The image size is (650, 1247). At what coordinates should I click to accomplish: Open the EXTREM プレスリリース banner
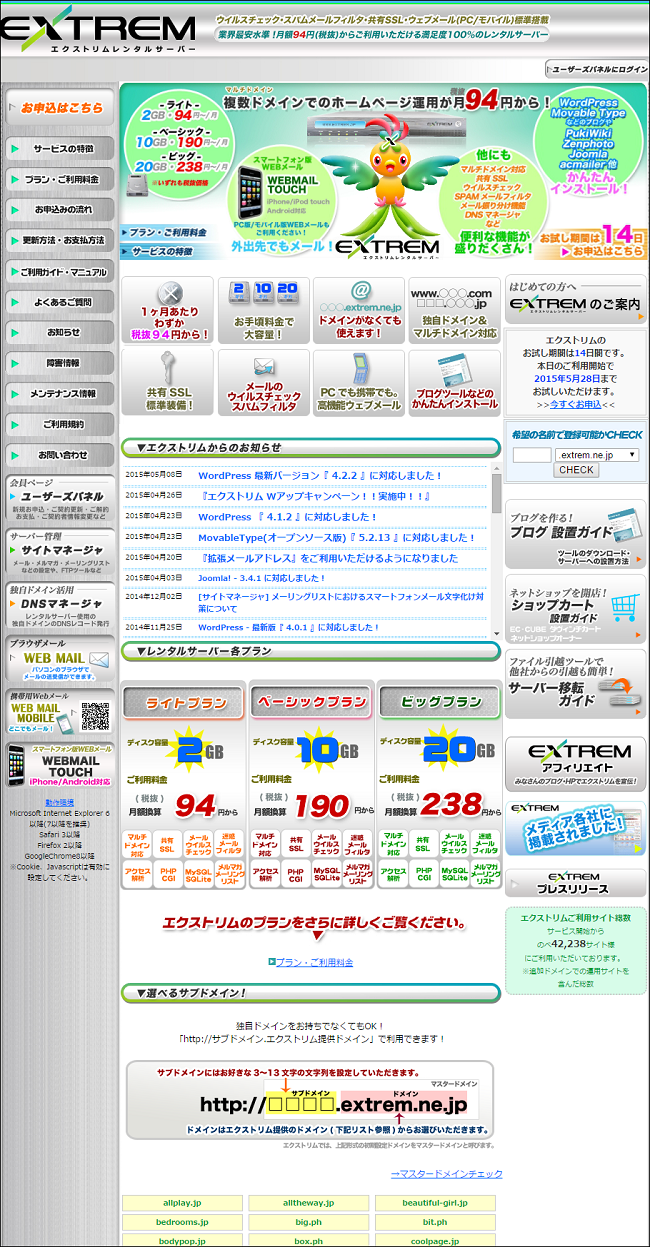pyautogui.click(x=576, y=883)
